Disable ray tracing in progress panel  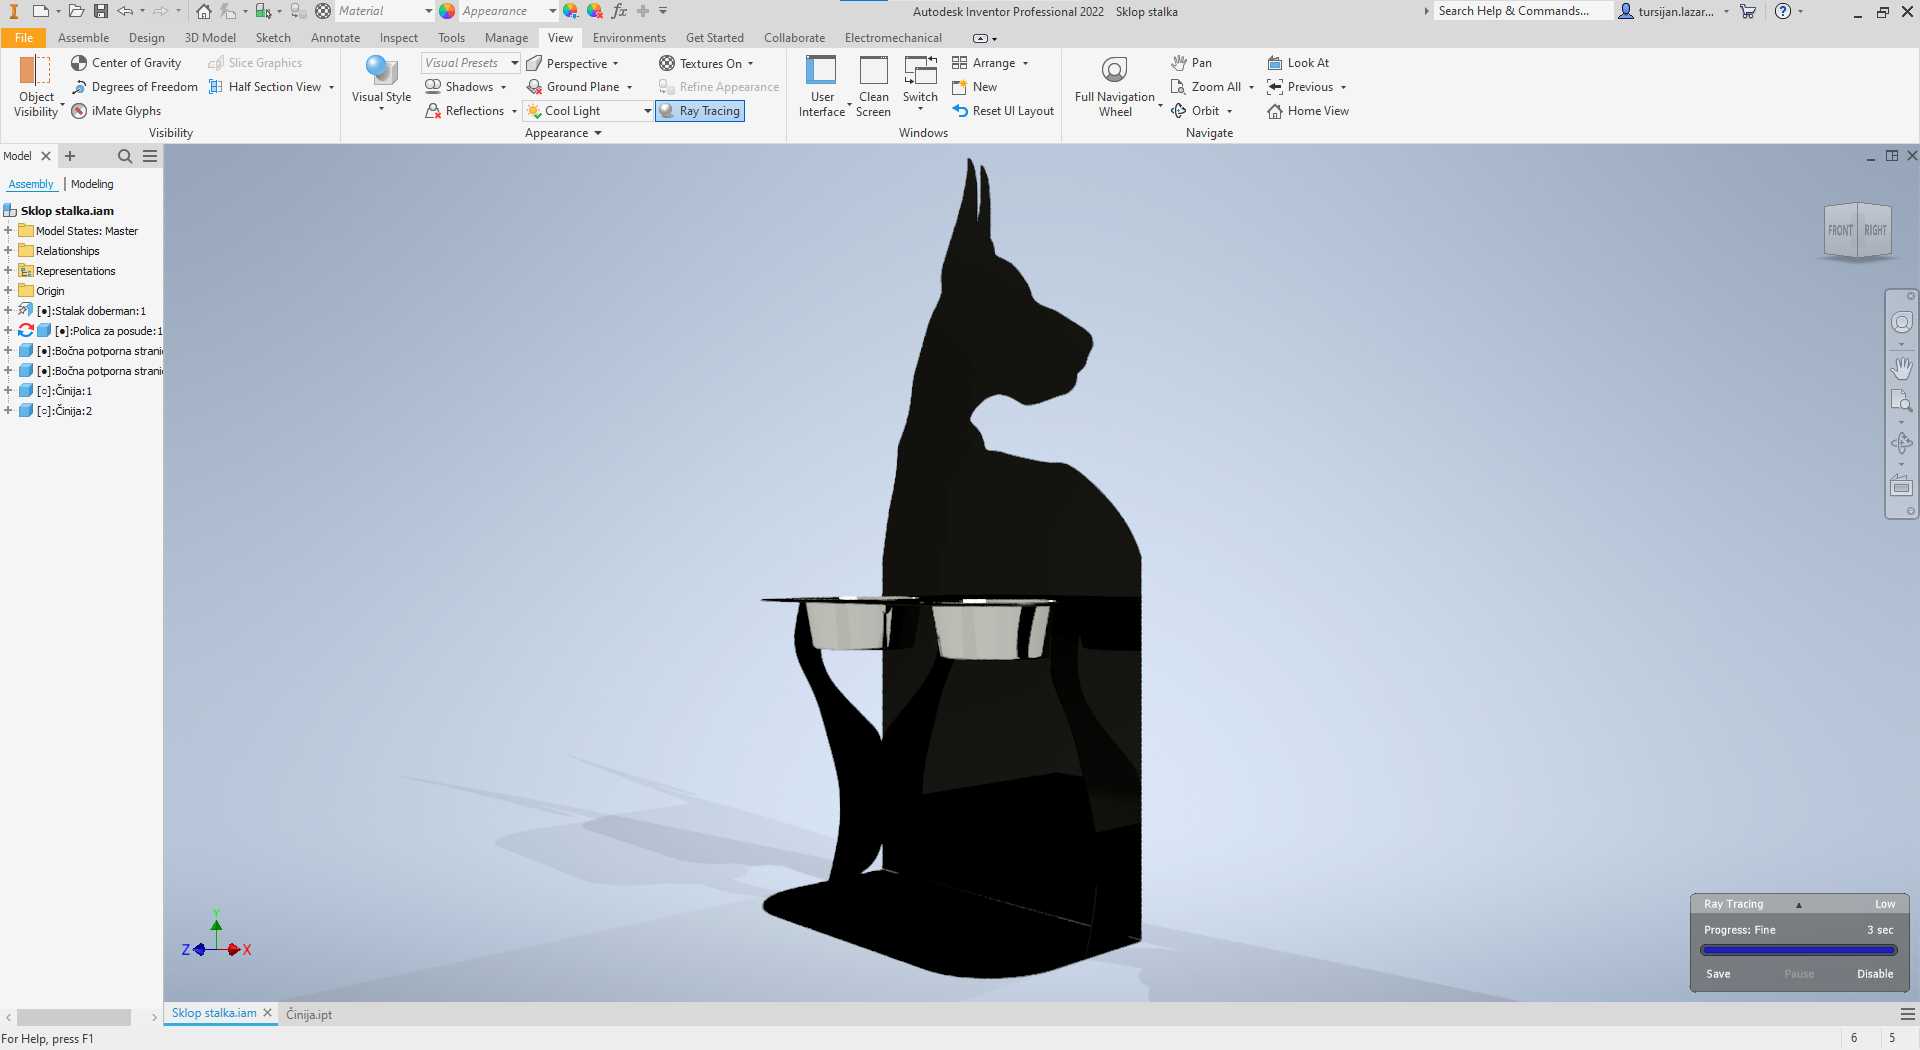1875,974
